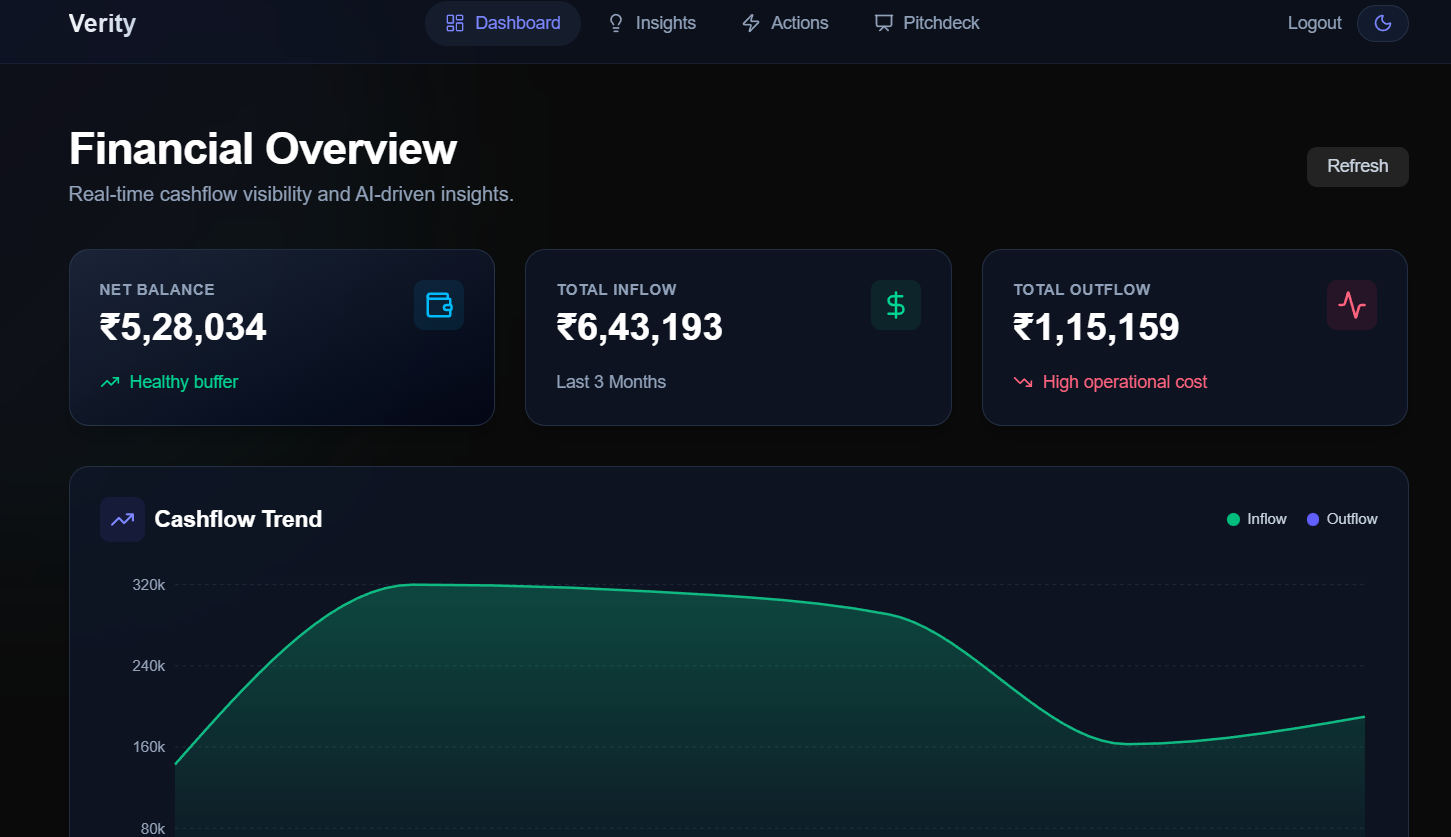Click the presentation icon next to Pitchdeck
The height and width of the screenshot is (837, 1451).
(883, 23)
